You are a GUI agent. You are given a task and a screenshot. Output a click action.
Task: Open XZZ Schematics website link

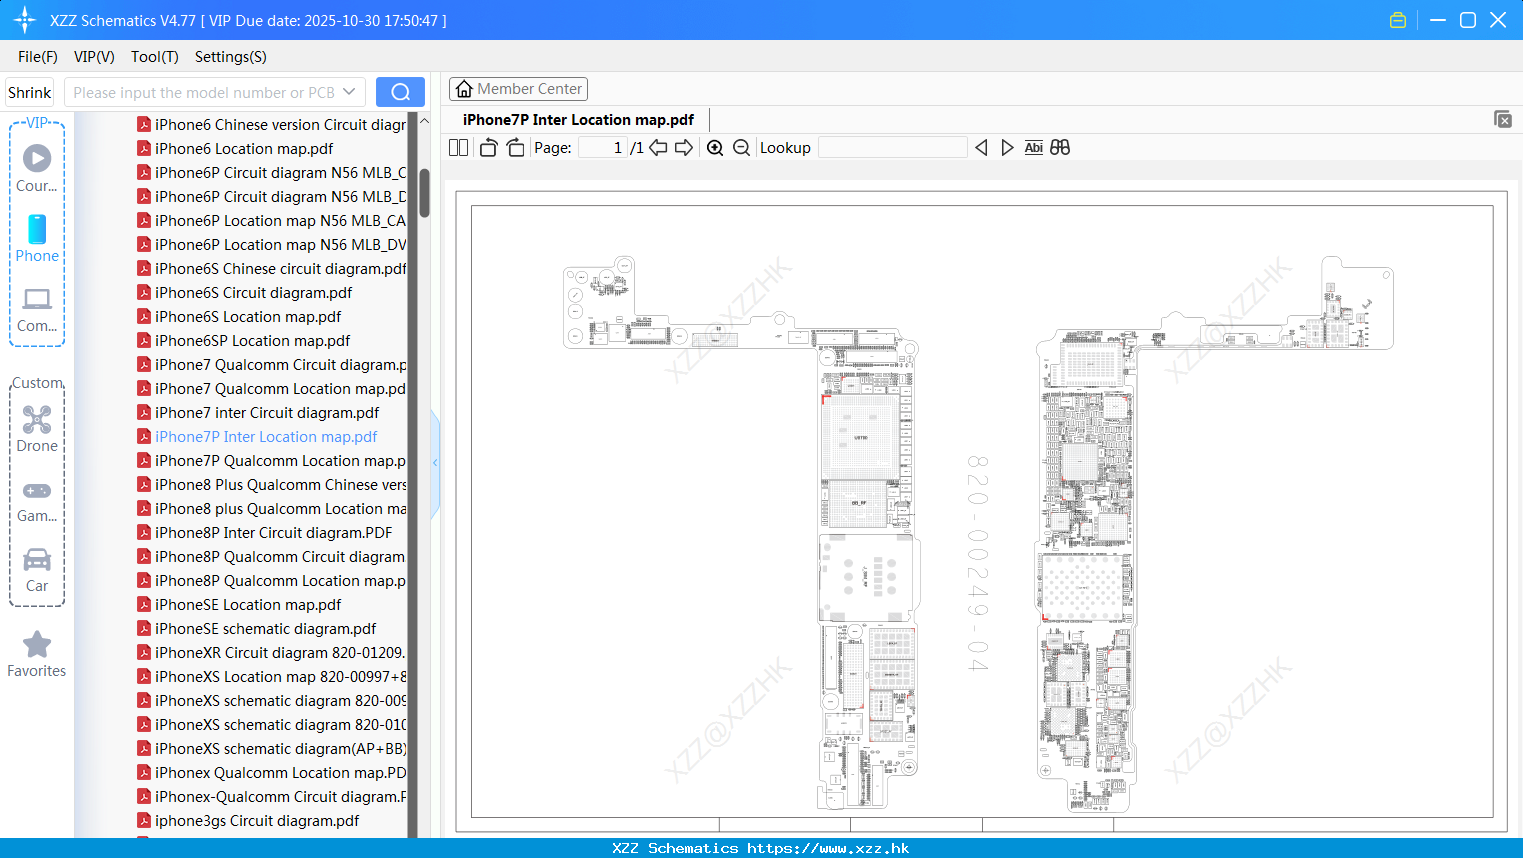(x=761, y=848)
